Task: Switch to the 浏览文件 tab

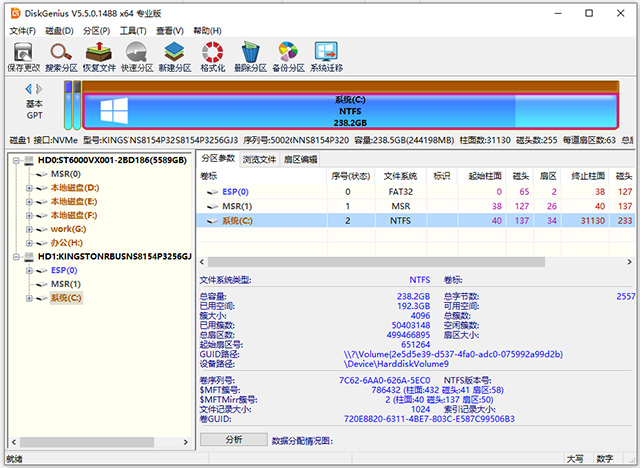Action: coord(259,160)
